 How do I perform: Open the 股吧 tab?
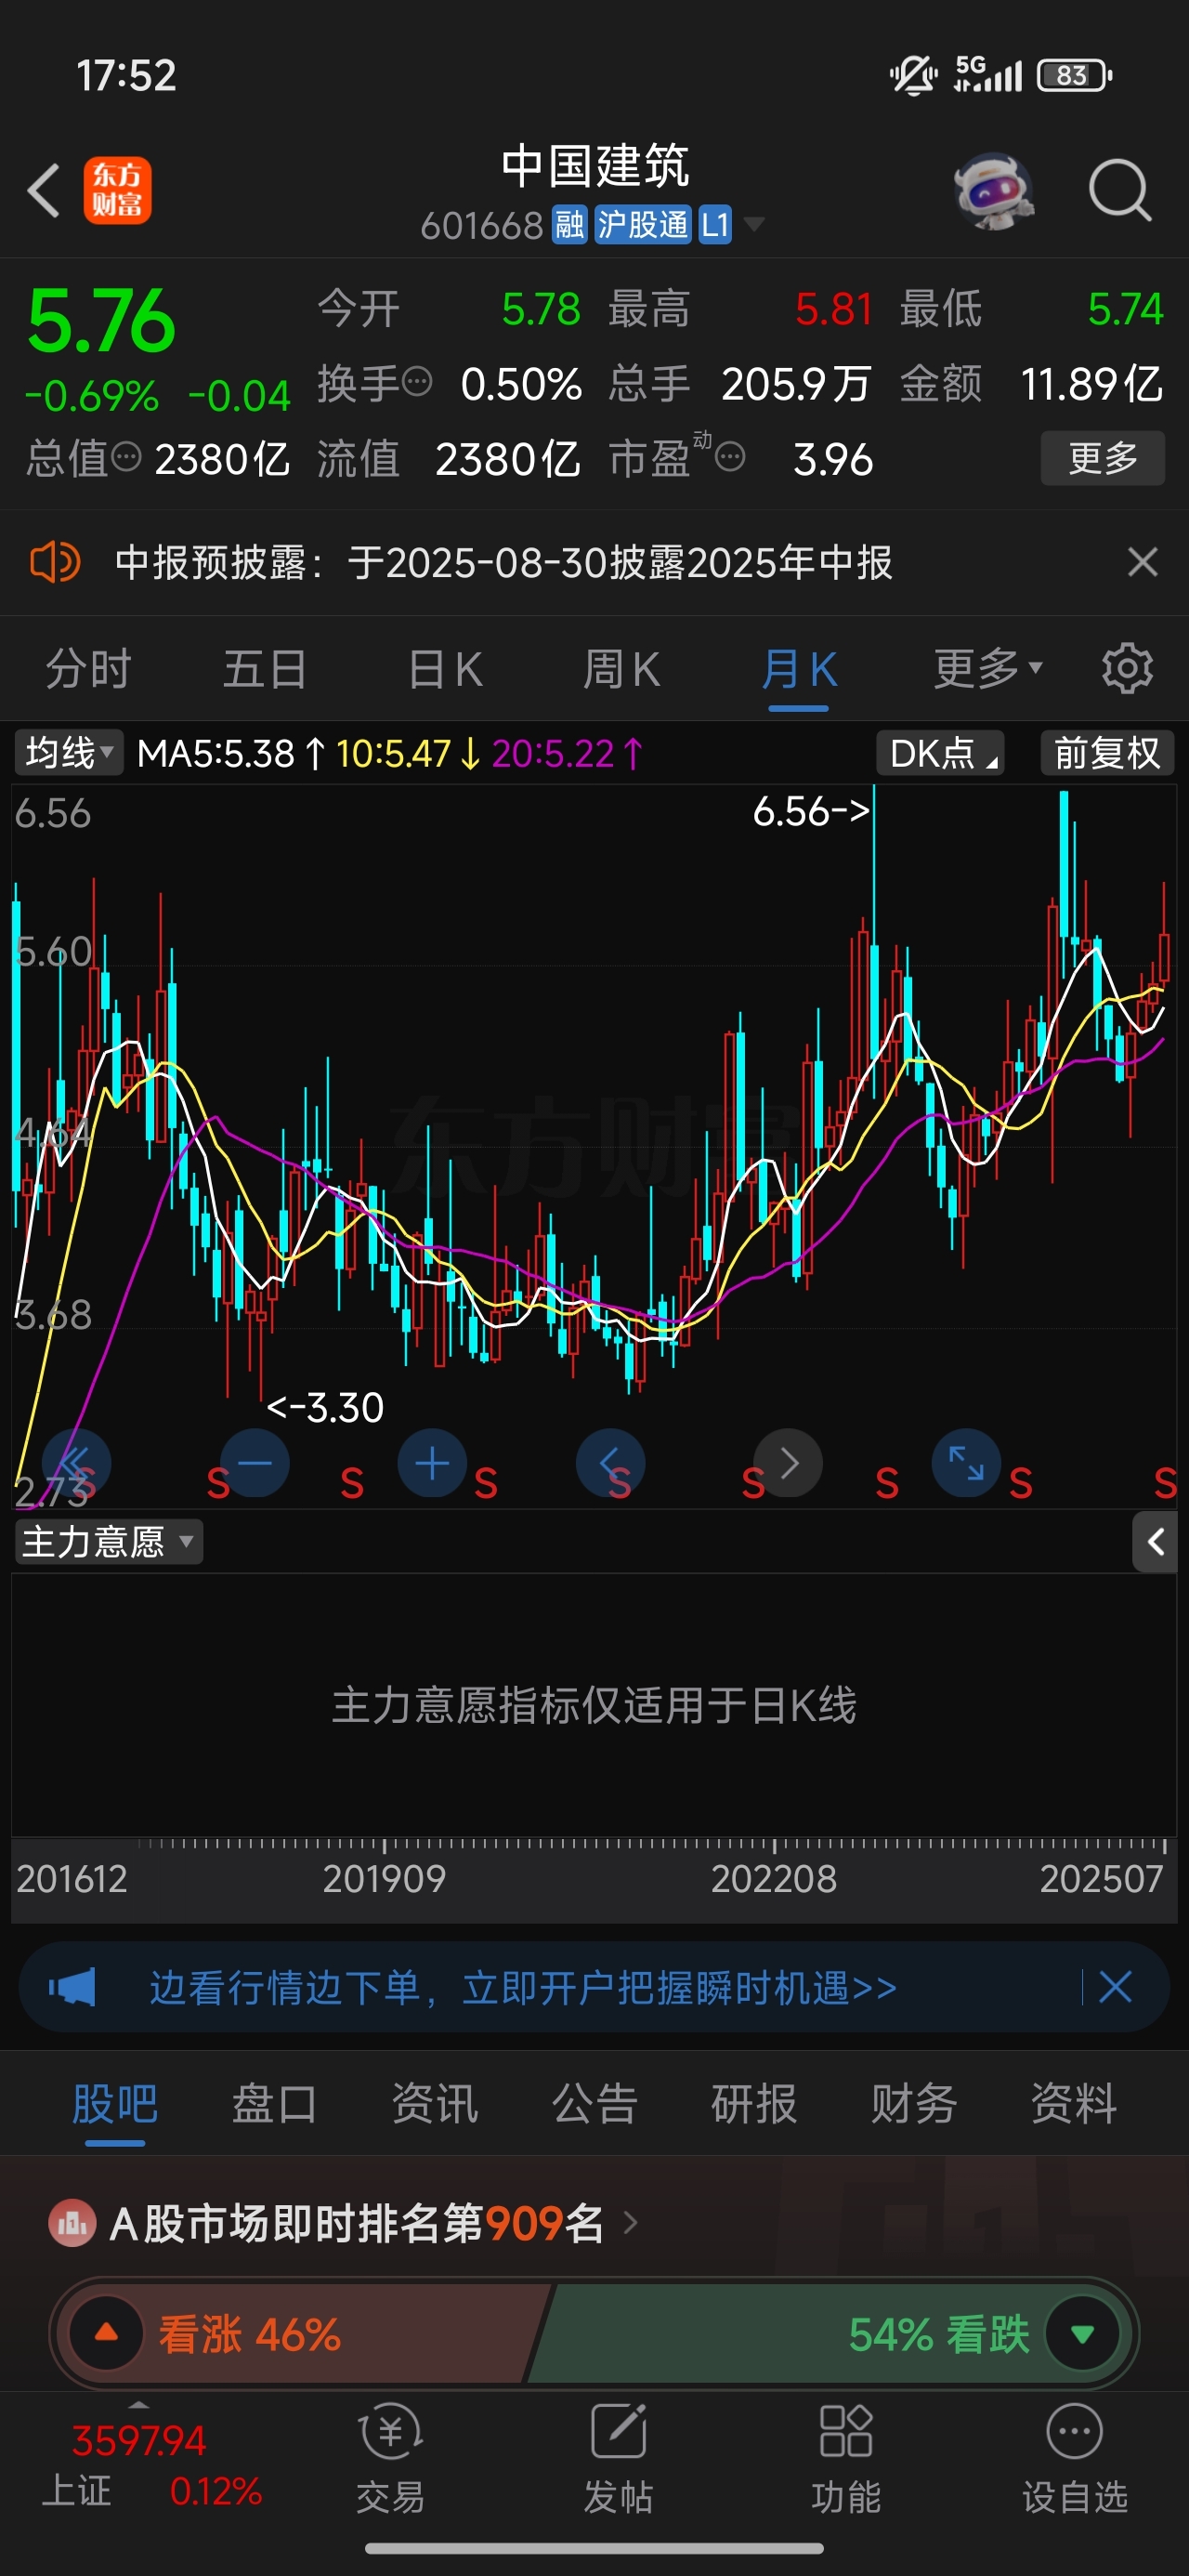coord(115,2103)
